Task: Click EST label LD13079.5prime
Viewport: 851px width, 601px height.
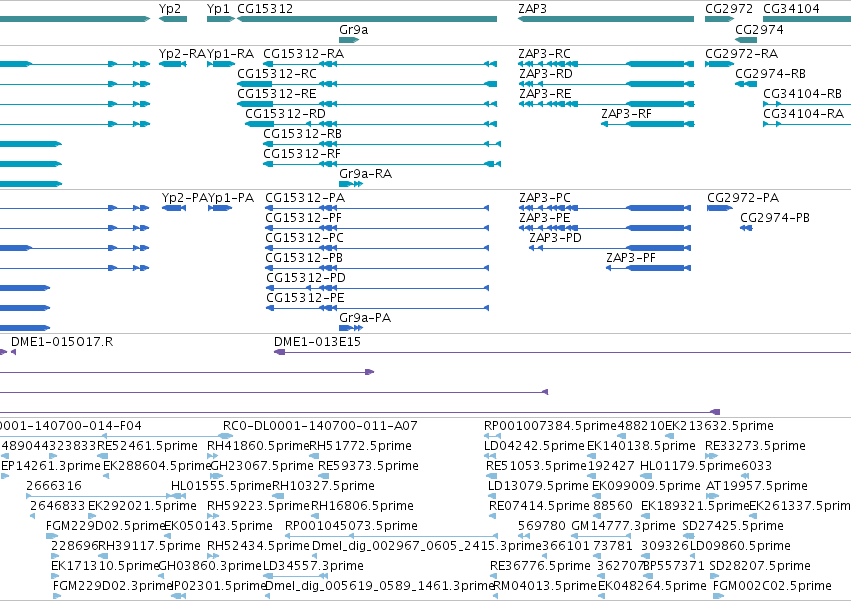Action: [x=538, y=486]
